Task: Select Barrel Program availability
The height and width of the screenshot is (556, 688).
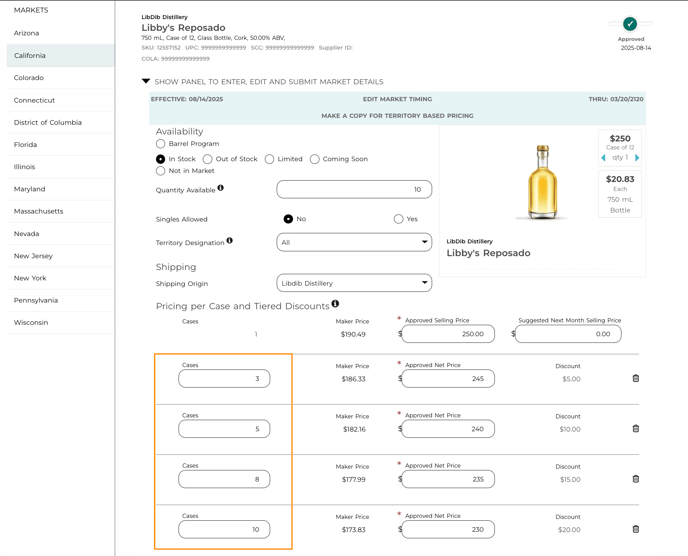Action: click(161, 143)
